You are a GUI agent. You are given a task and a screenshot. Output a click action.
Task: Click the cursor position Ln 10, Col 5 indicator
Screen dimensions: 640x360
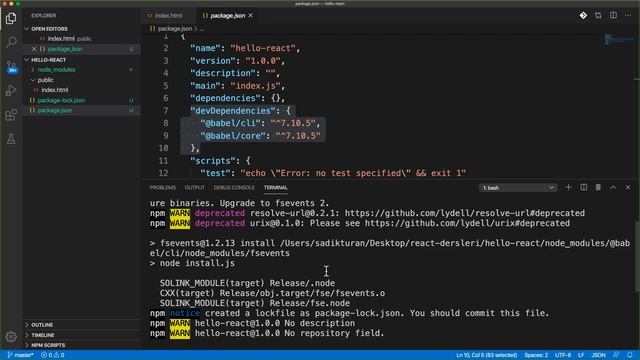coord(487,355)
